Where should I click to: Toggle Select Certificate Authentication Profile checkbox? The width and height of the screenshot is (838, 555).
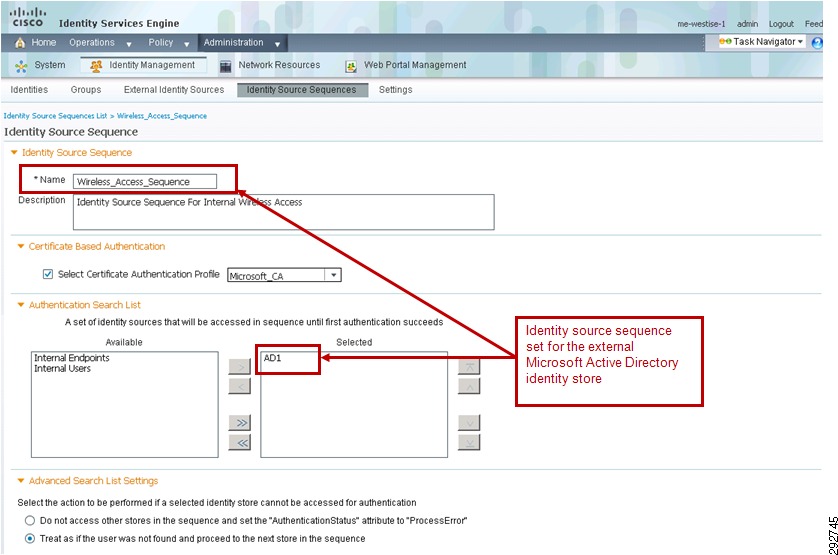(x=48, y=274)
